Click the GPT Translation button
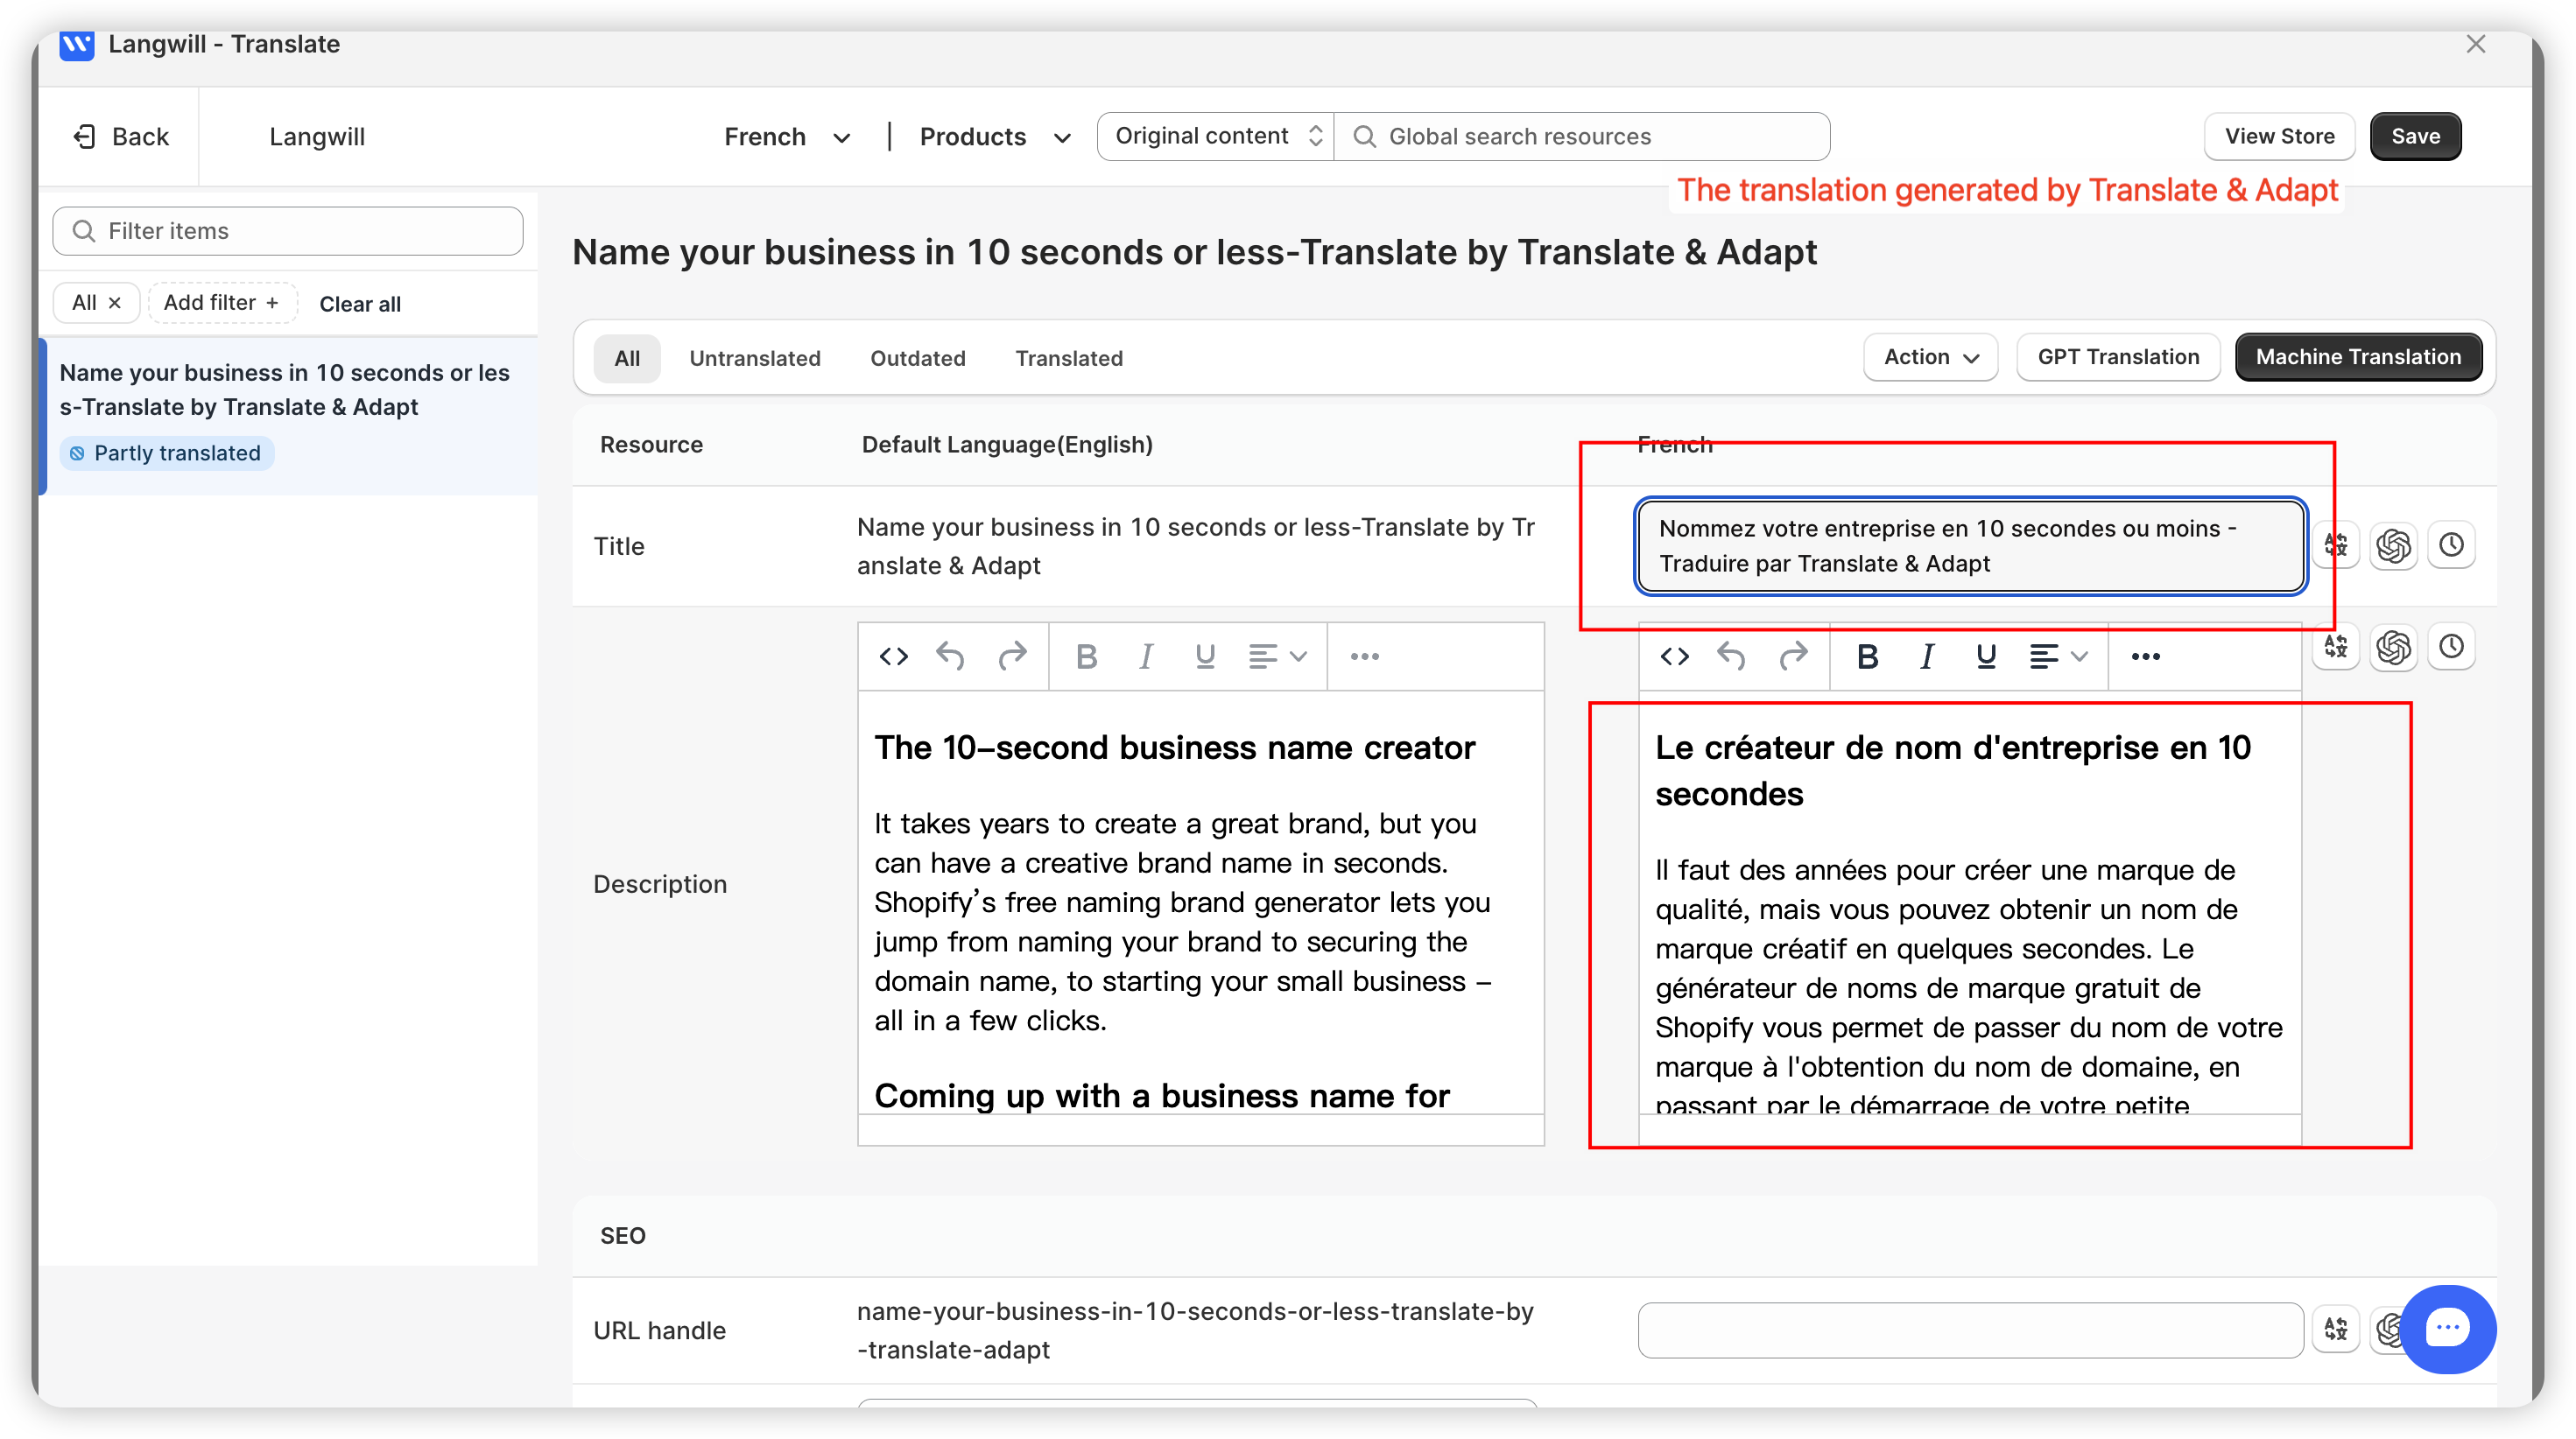 coord(2118,357)
